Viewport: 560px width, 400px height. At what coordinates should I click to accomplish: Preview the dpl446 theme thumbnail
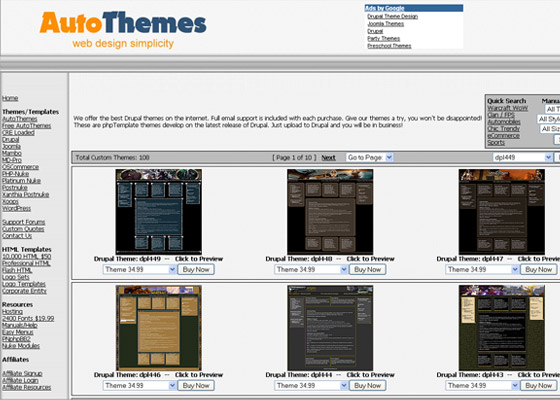(159, 328)
